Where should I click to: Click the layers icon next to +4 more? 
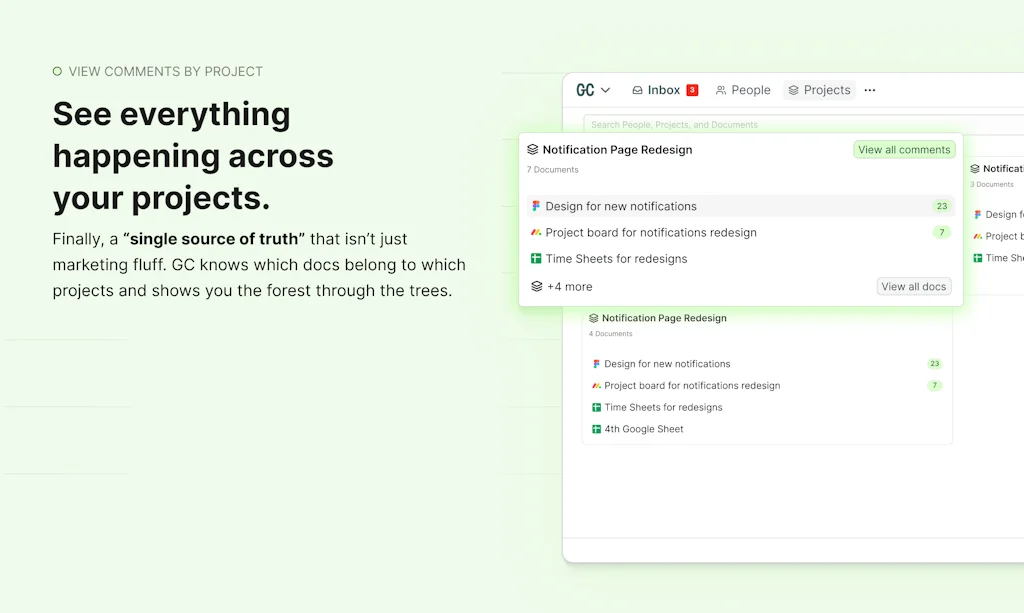(x=536, y=286)
